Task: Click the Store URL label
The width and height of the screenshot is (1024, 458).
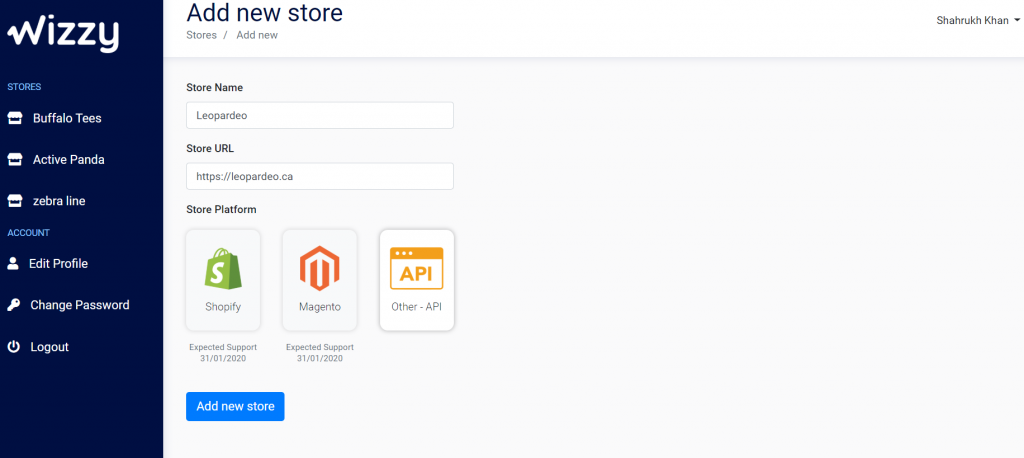Action: coord(210,148)
